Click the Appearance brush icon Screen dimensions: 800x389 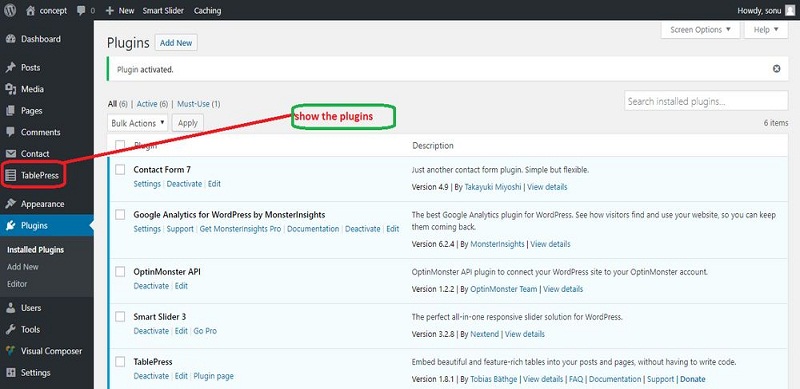pos(11,204)
